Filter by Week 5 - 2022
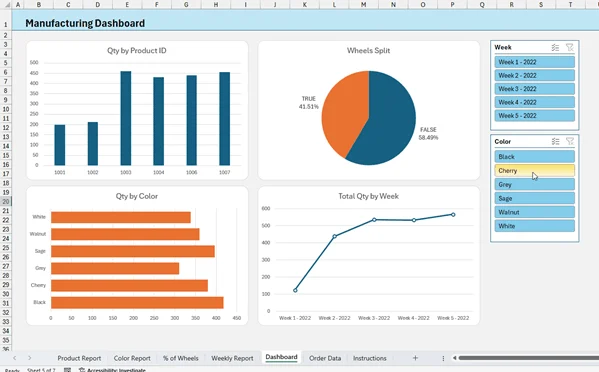The image size is (599, 372). [534, 115]
